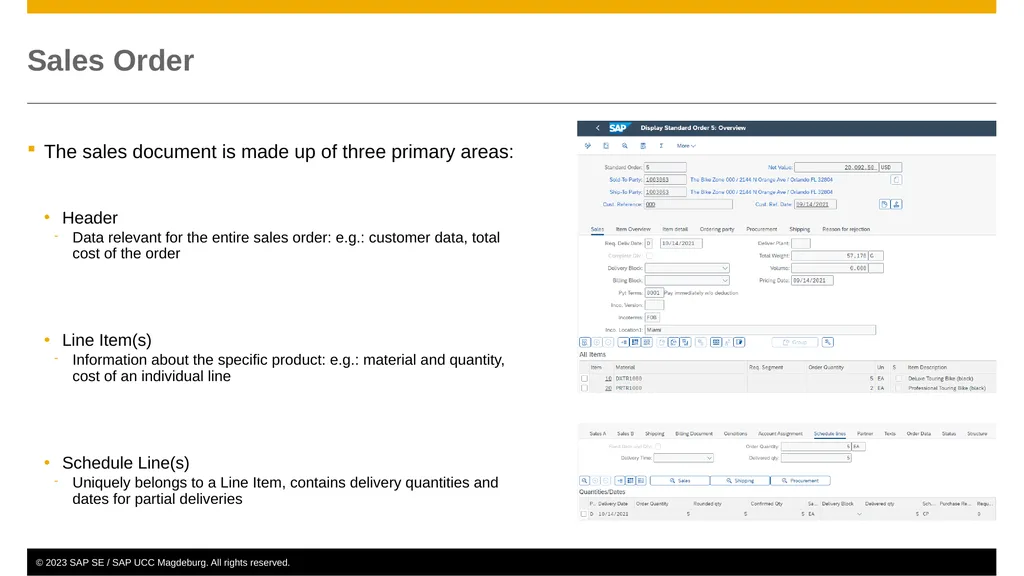Click select all icon in All Items toolbar
This screenshot has width=1024, height=576.
(635, 342)
